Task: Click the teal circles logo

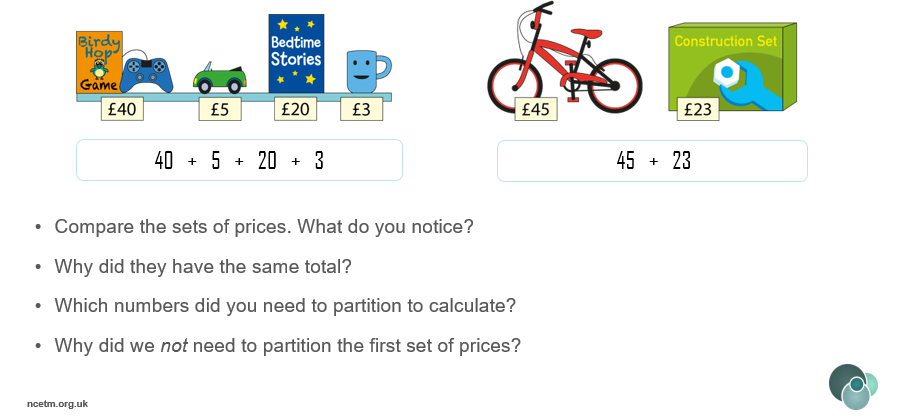Action: (853, 386)
